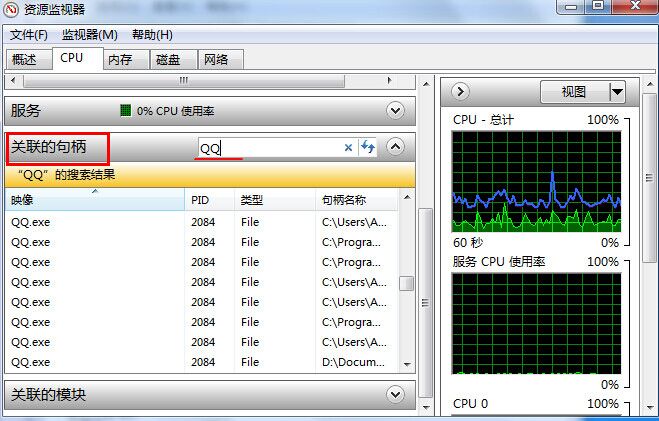Image resolution: width=659 pixels, height=421 pixels.
Task: Sort by the 映像 column header
Action: (x=95, y=200)
